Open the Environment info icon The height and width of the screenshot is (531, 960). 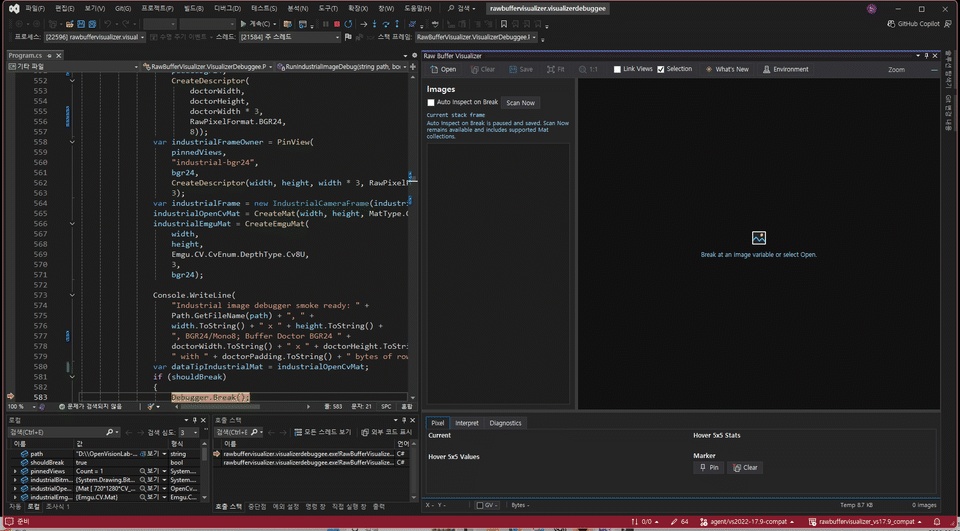767,69
